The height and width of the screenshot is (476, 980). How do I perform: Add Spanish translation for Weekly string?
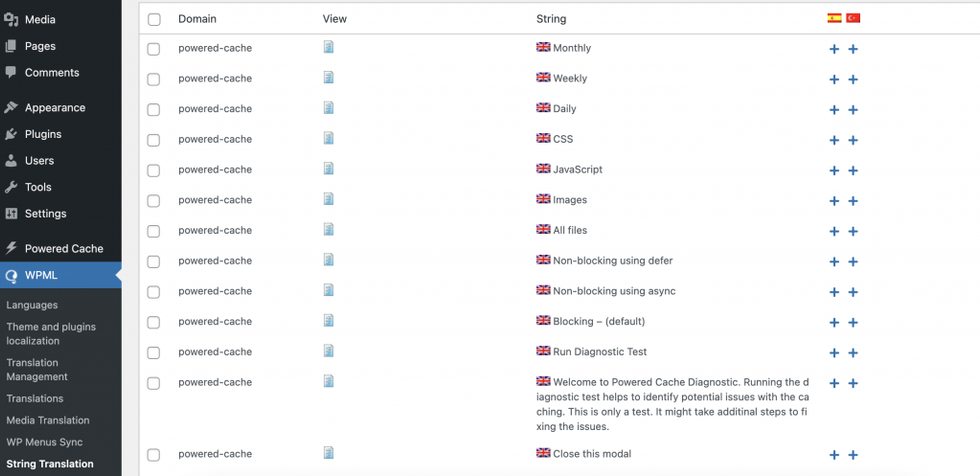coord(834,79)
